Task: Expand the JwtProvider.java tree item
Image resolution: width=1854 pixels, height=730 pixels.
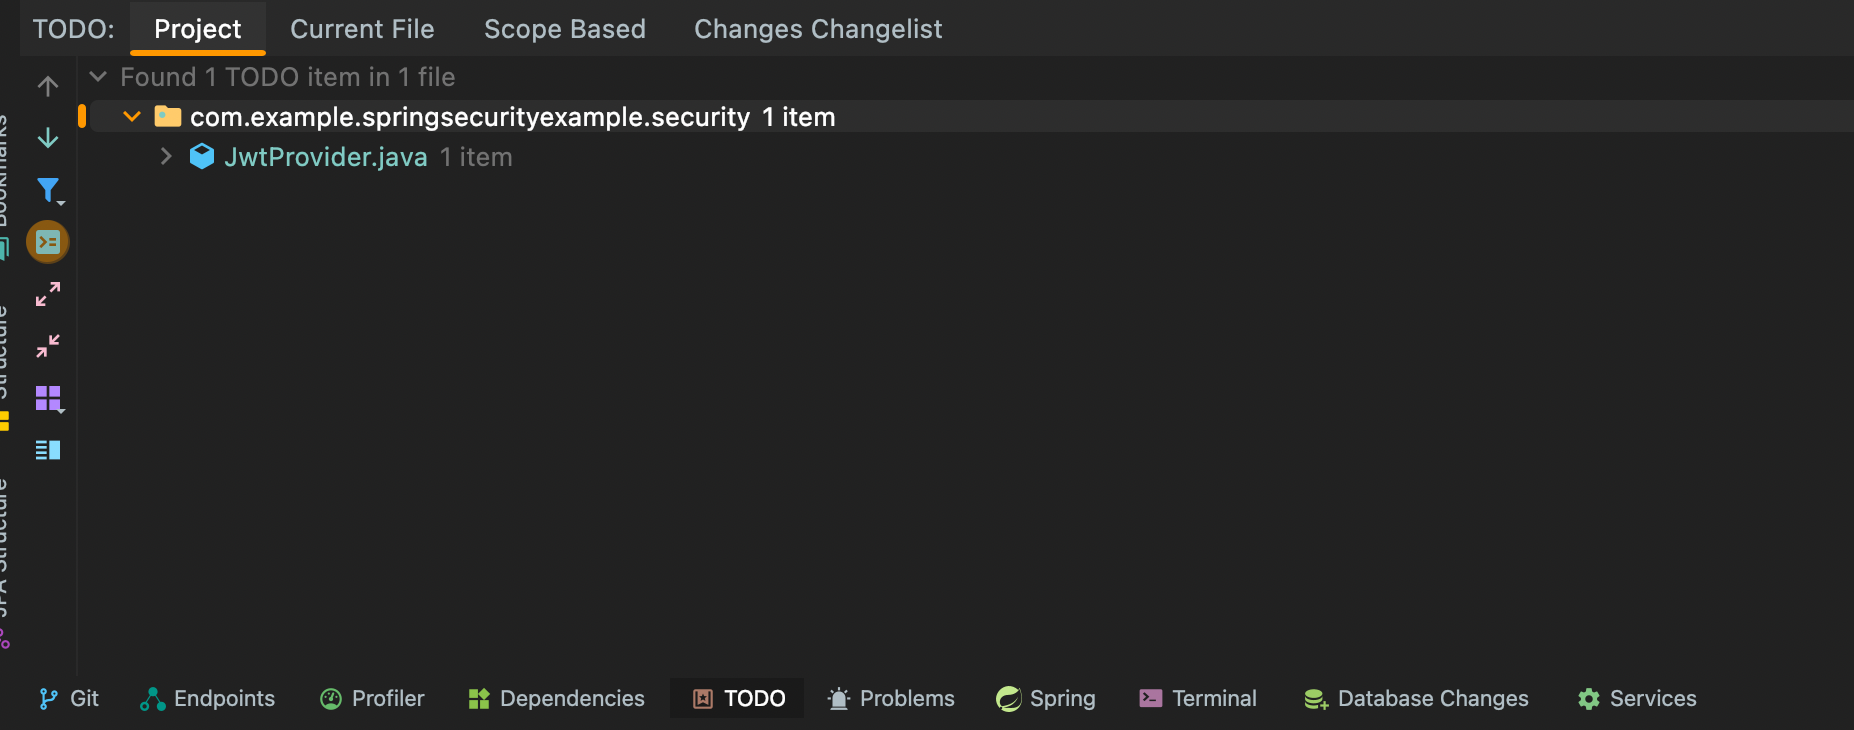Action: point(166,157)
